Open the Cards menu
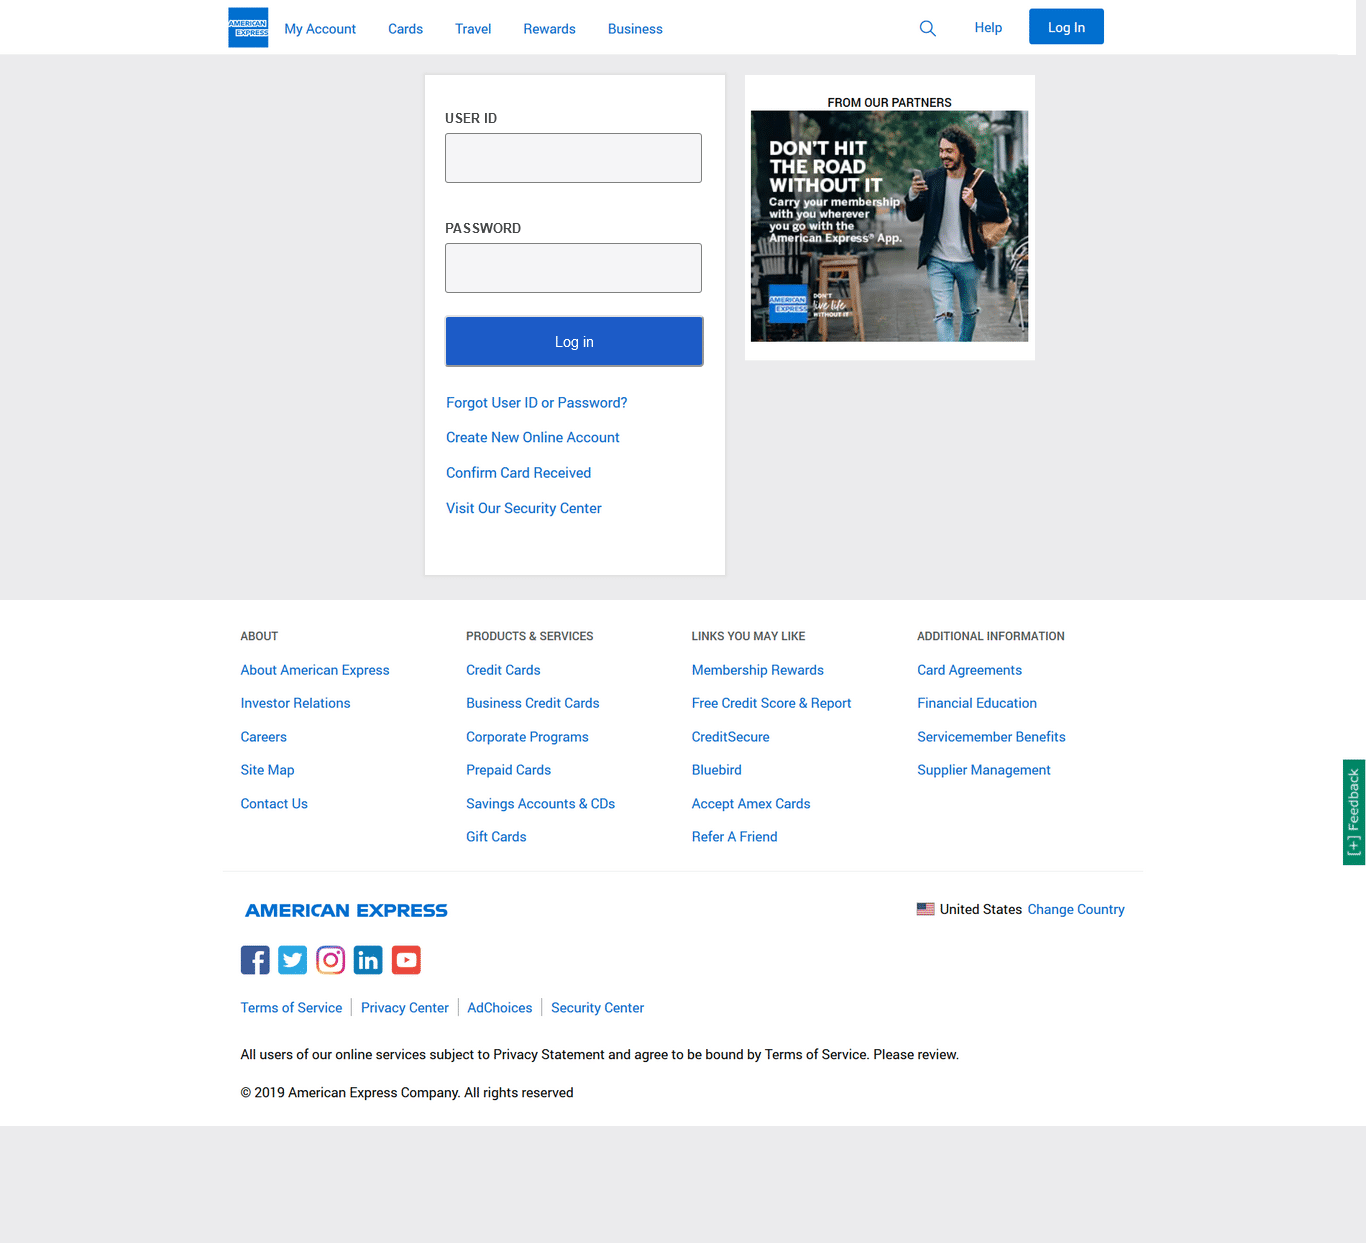The image size is (1366, 1243). tap(405, 29)
